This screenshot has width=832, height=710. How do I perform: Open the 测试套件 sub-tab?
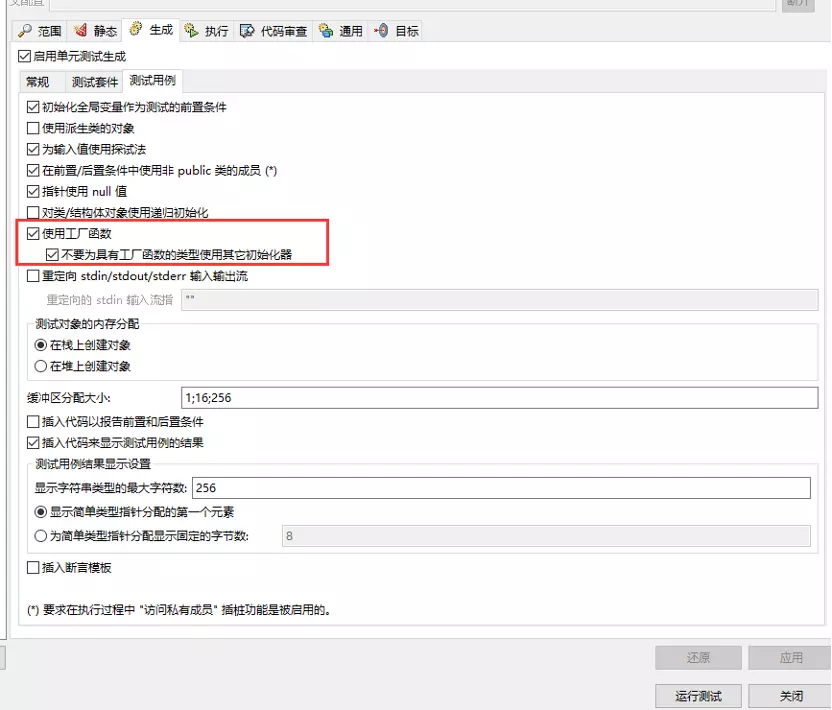pos(95,82)
